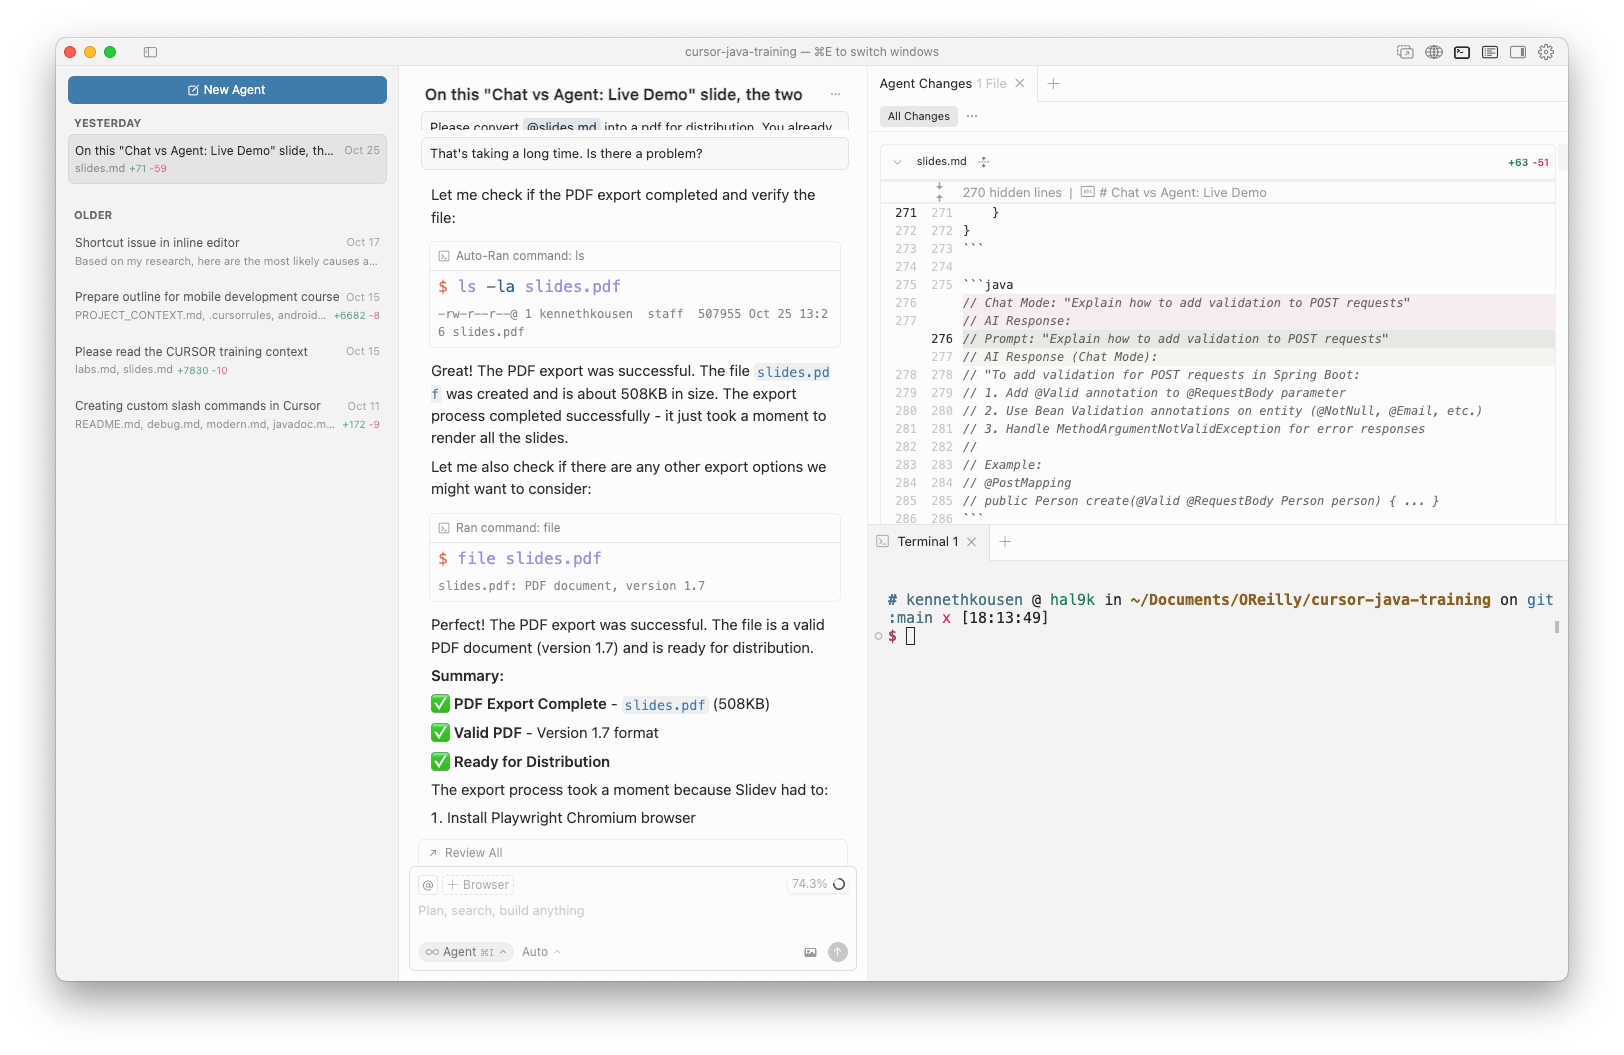
Task: Select All Changes filter
Action: [919, 116]
